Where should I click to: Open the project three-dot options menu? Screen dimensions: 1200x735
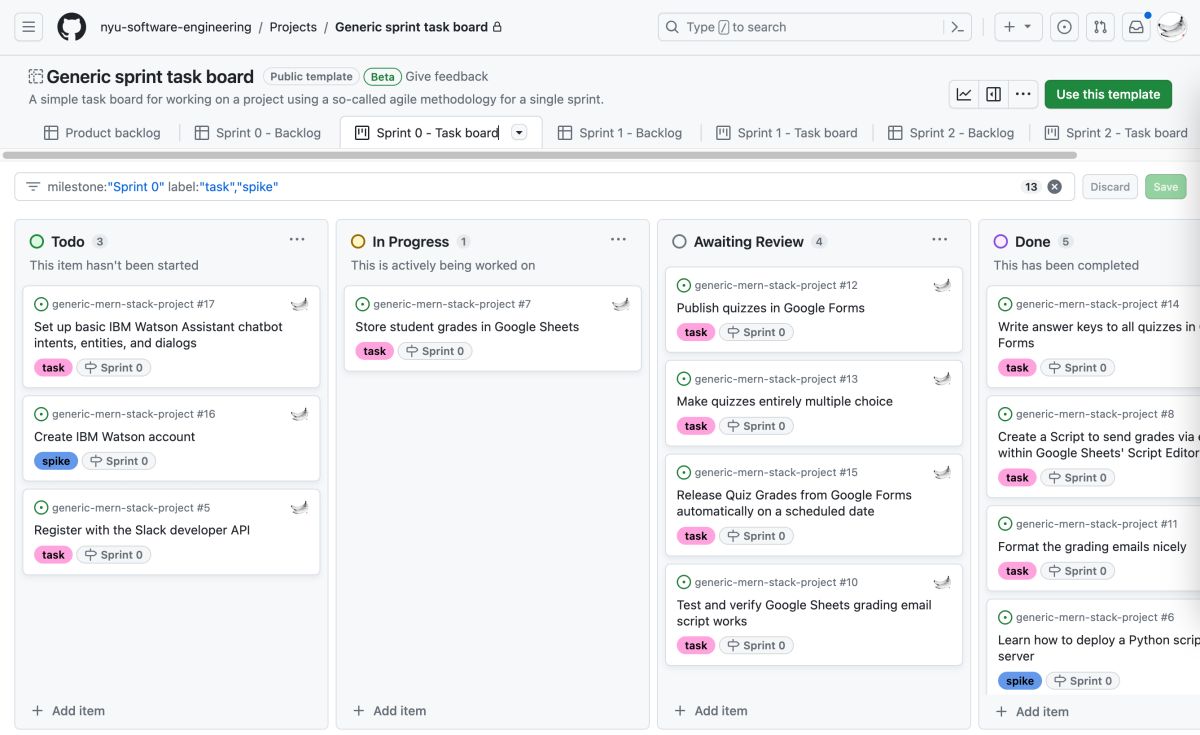click(1022, 94)
